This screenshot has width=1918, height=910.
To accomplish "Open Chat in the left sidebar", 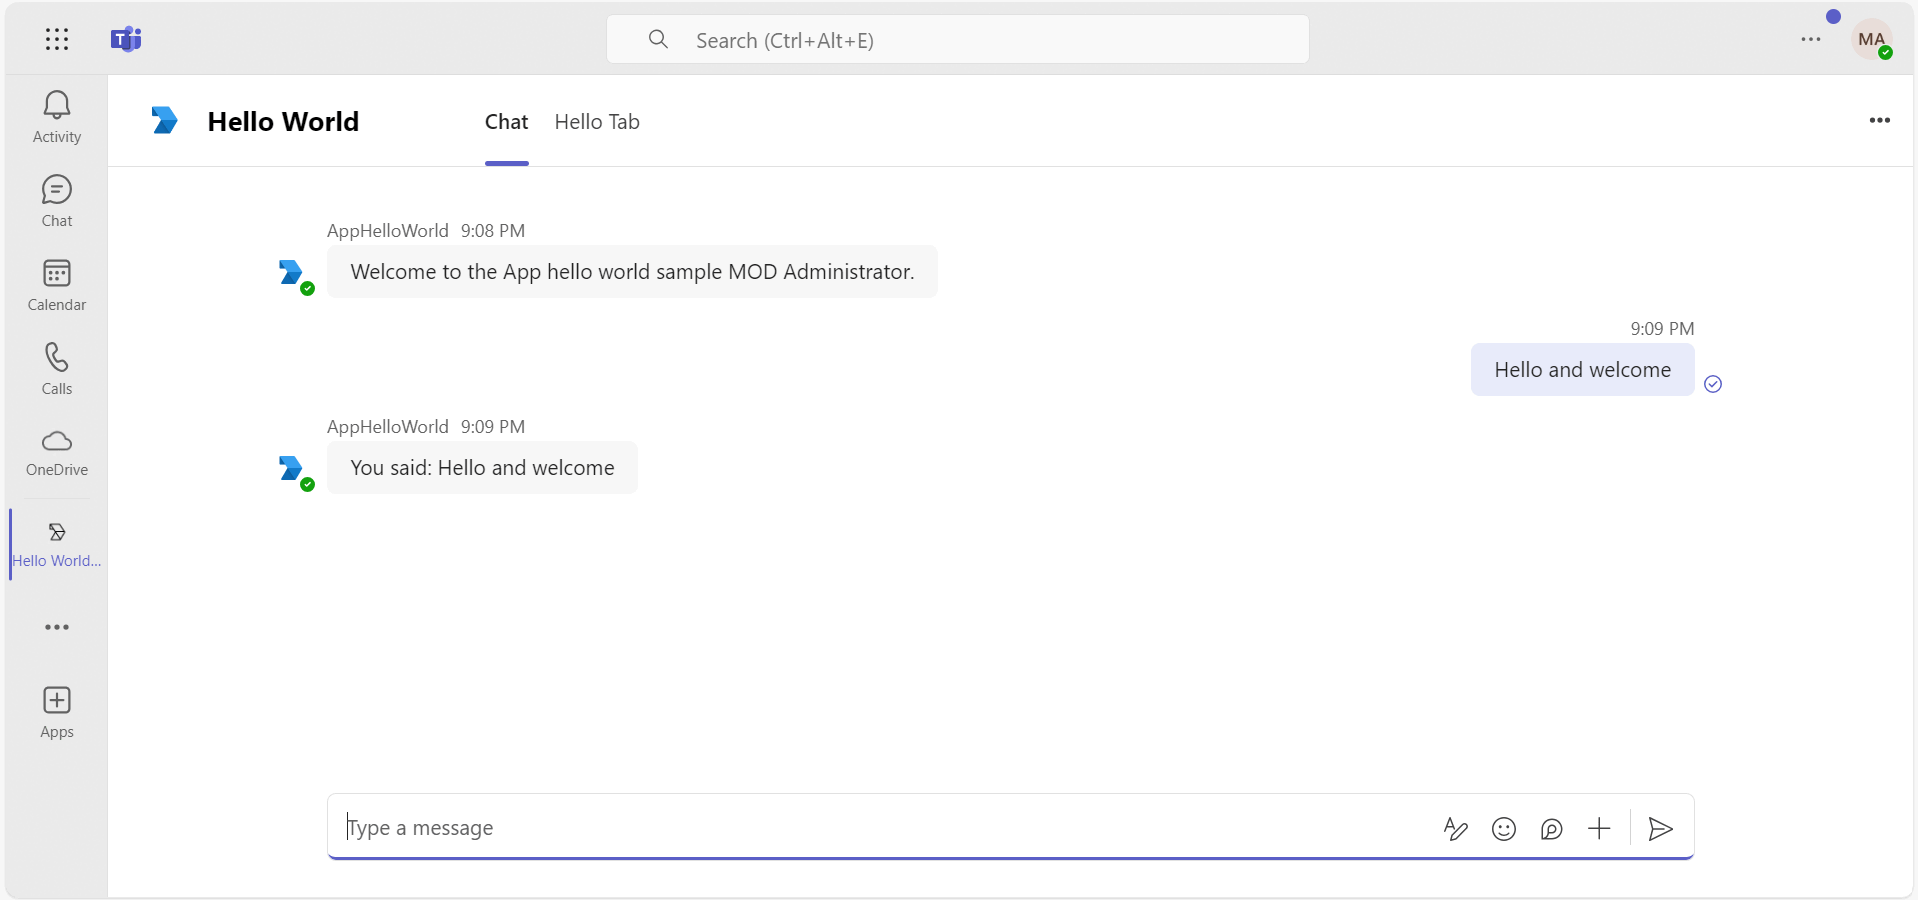I will point(57,201).
